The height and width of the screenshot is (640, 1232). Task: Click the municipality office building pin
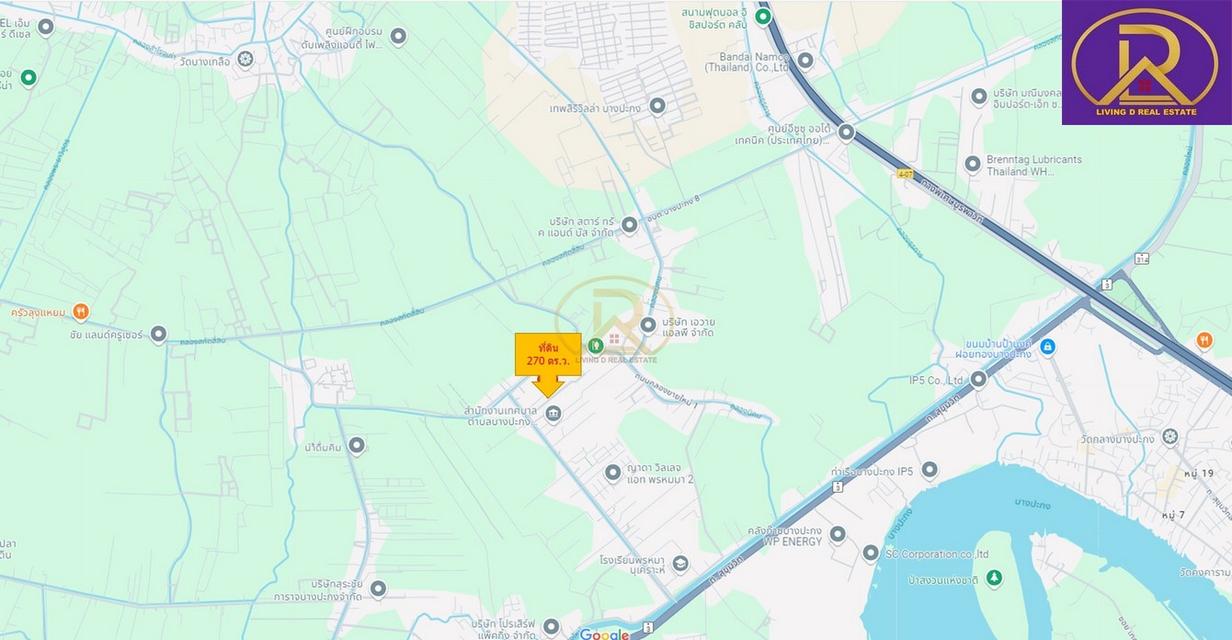553,414
